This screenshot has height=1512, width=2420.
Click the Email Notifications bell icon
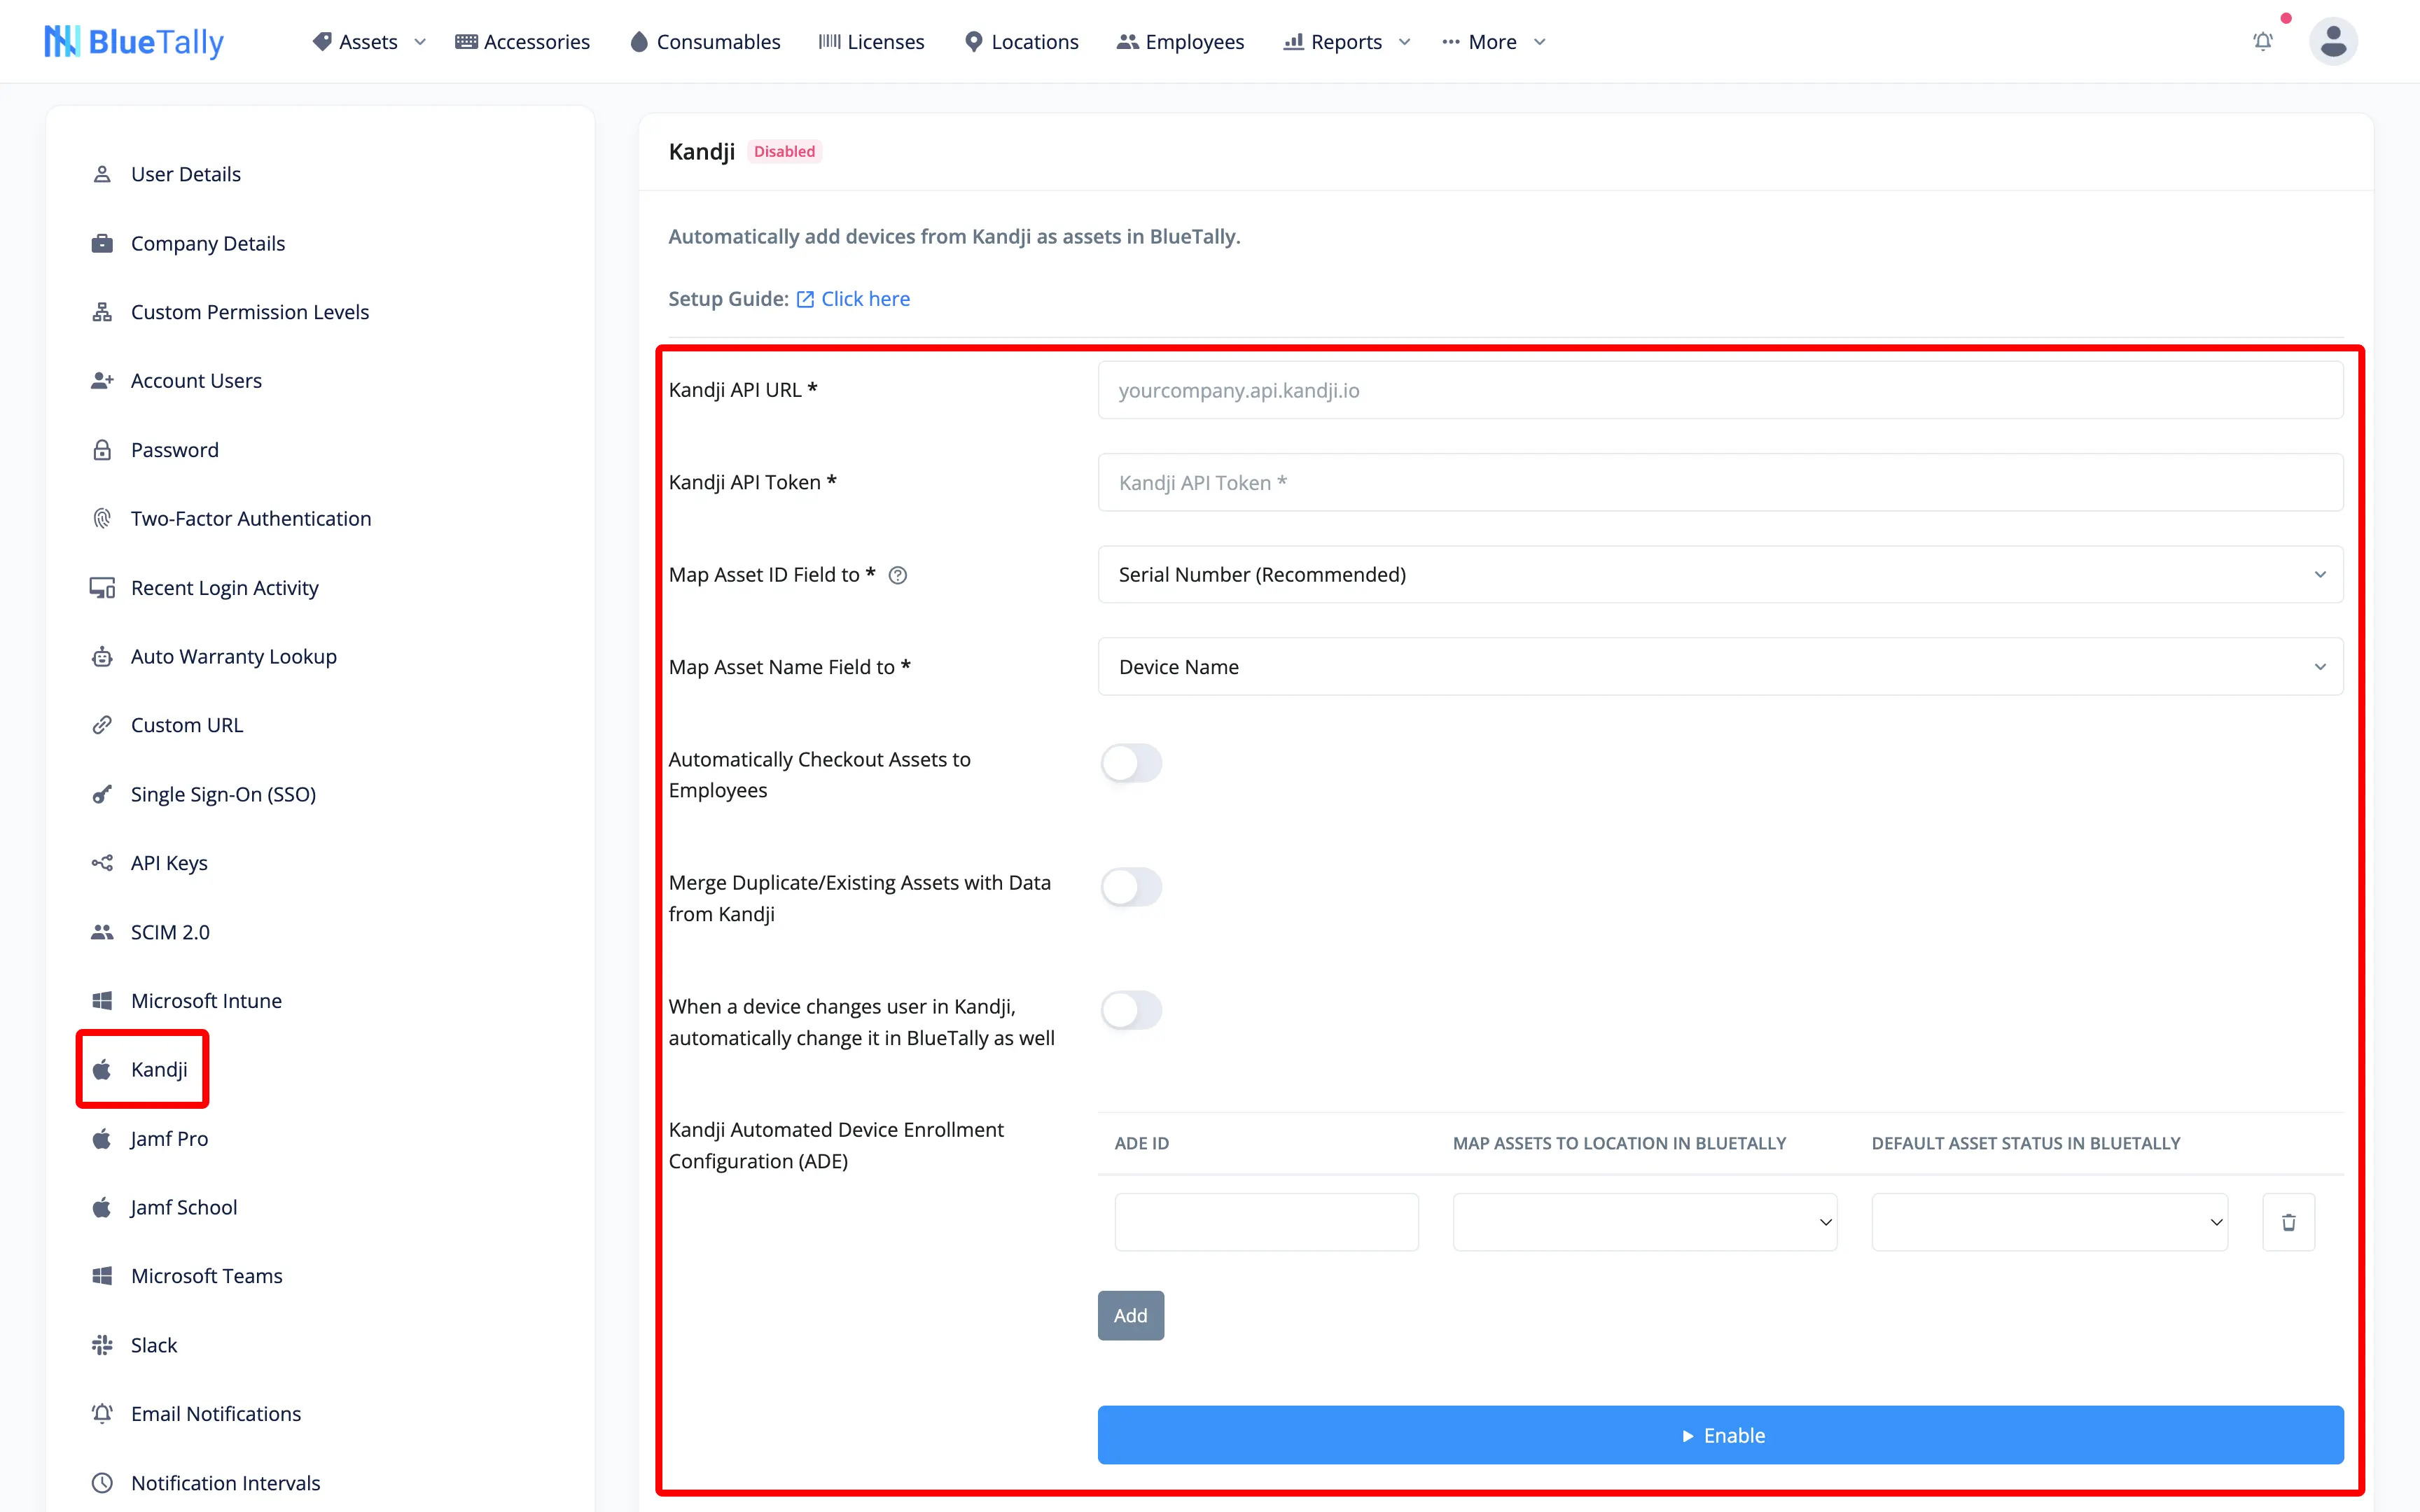click(102, 1414)
